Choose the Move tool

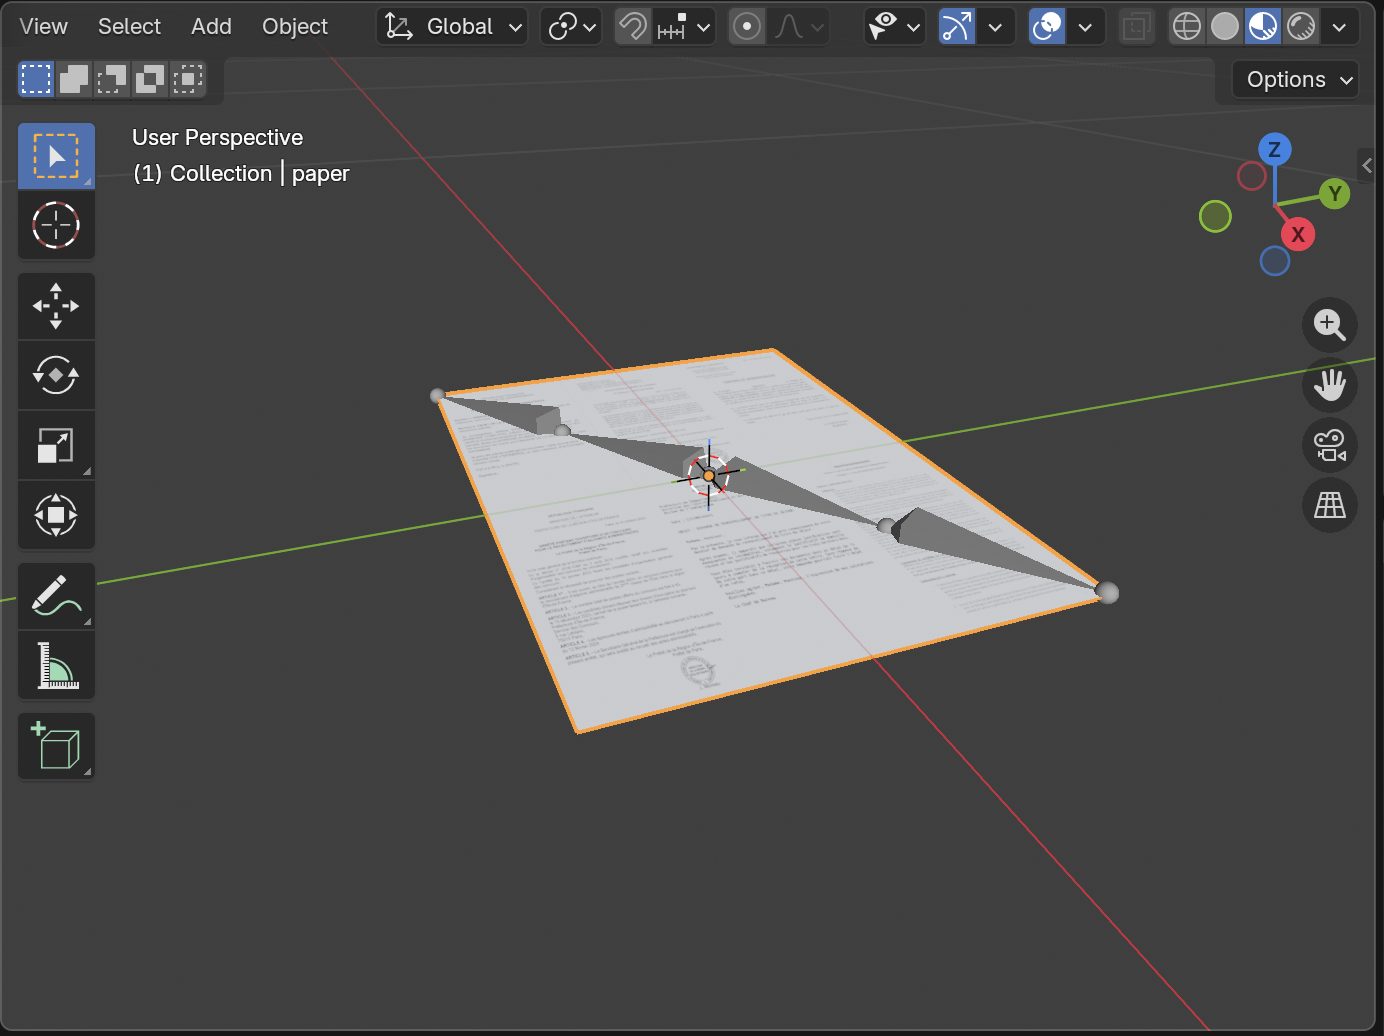coord(56,306)
